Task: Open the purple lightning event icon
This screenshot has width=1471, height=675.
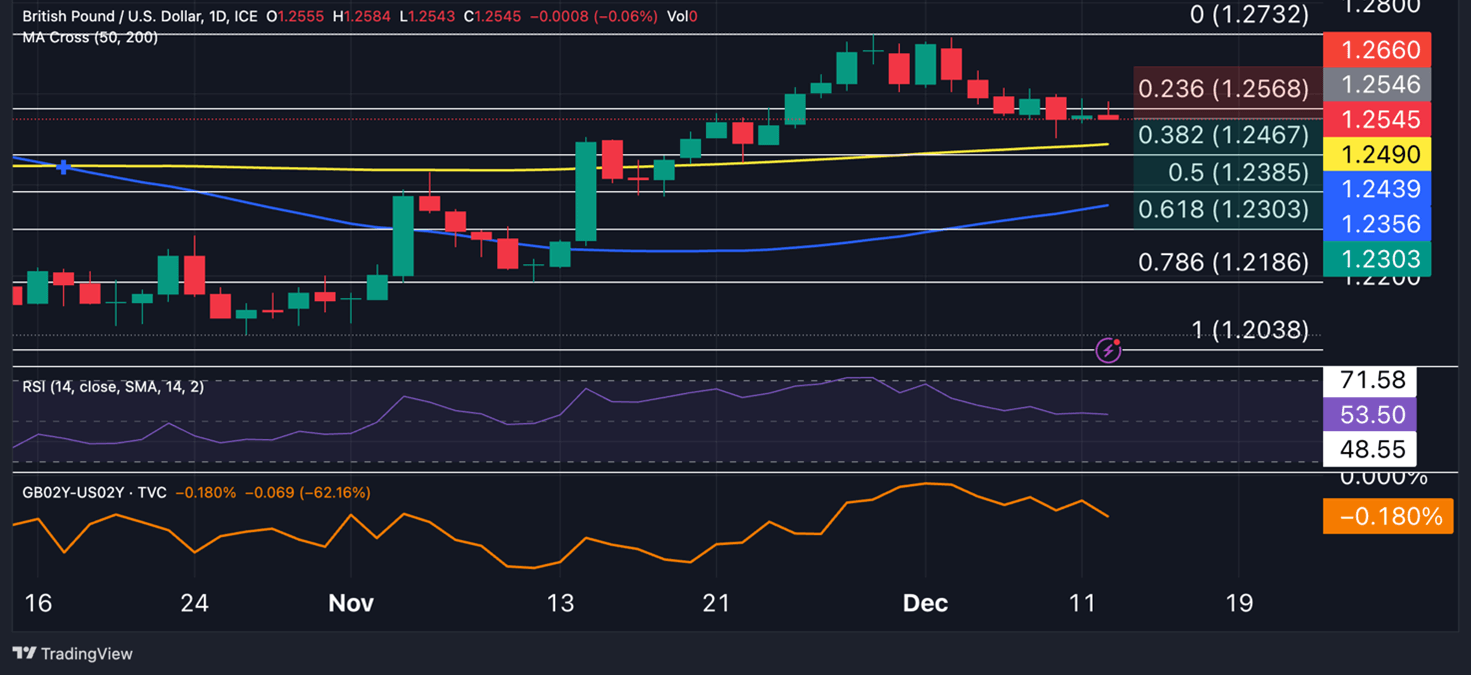Action: [x=1108, y=350]
